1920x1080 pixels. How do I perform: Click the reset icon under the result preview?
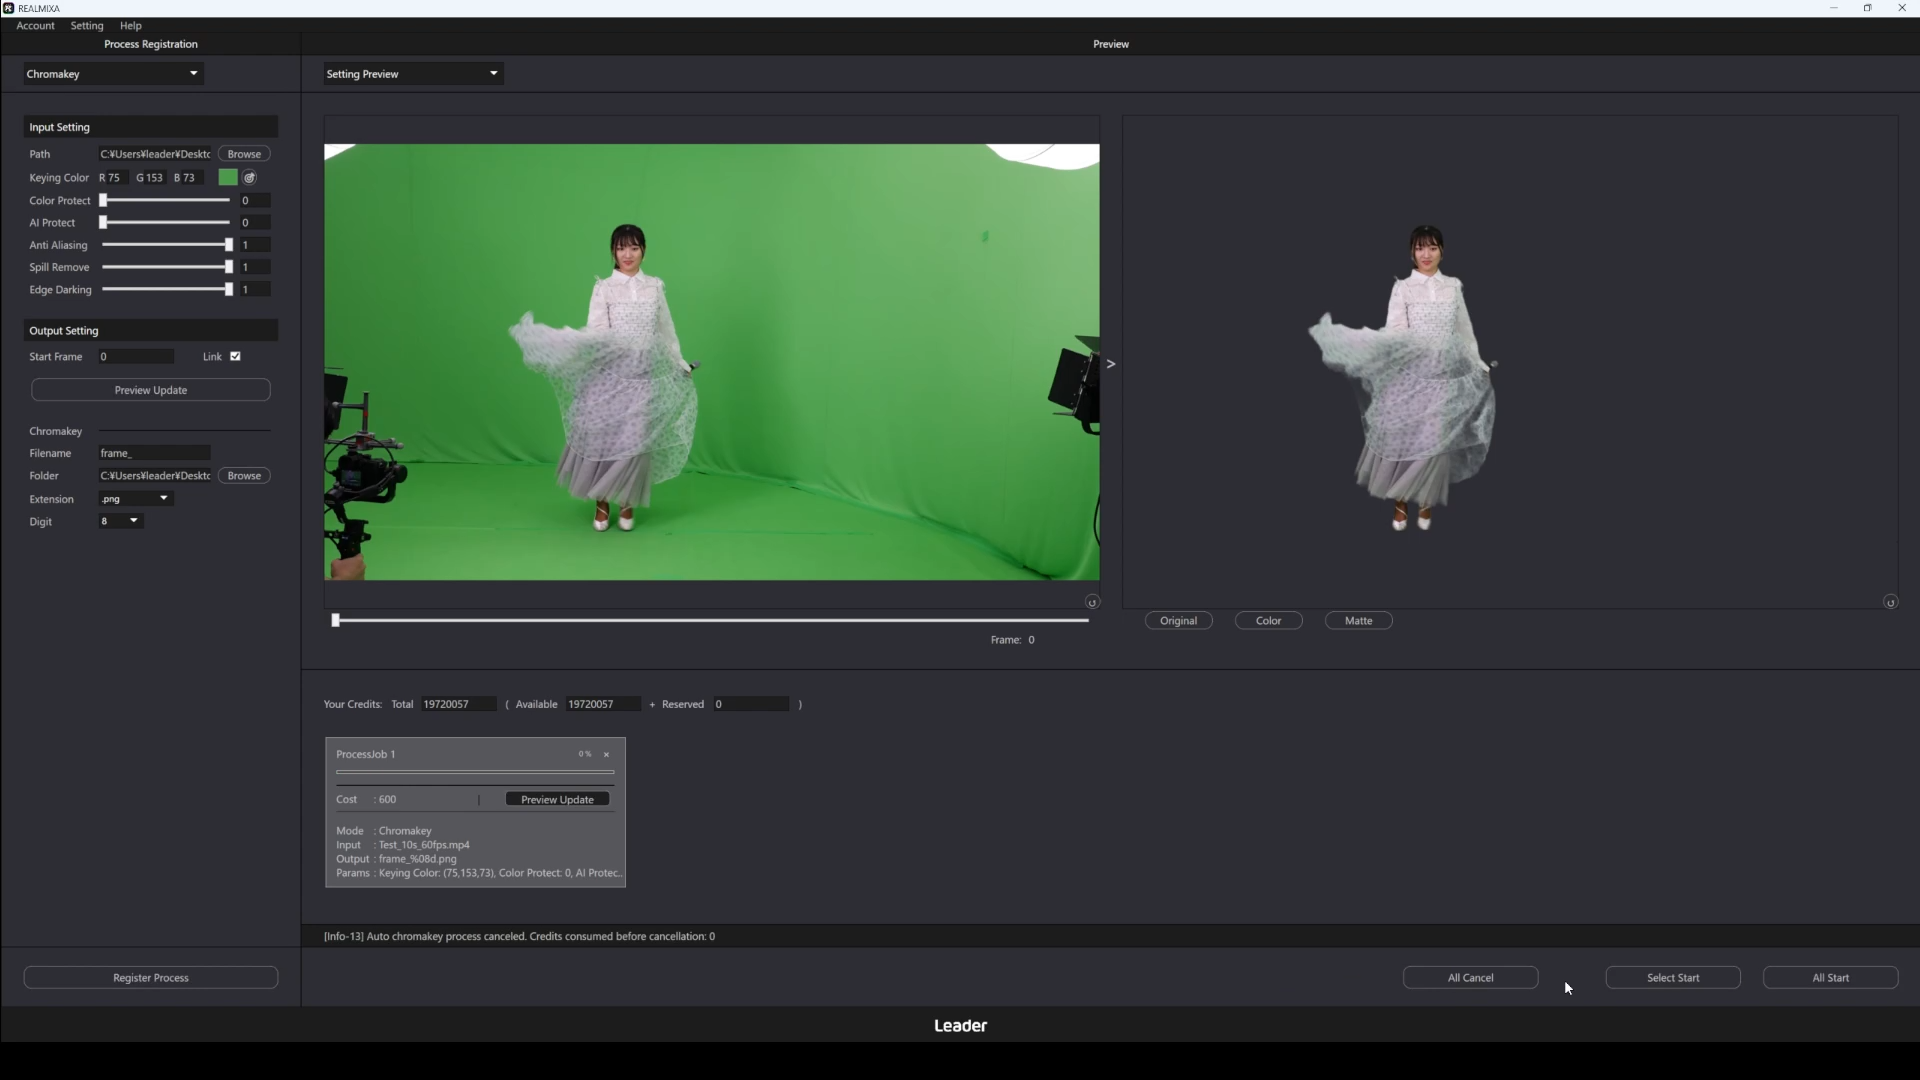1890,602
